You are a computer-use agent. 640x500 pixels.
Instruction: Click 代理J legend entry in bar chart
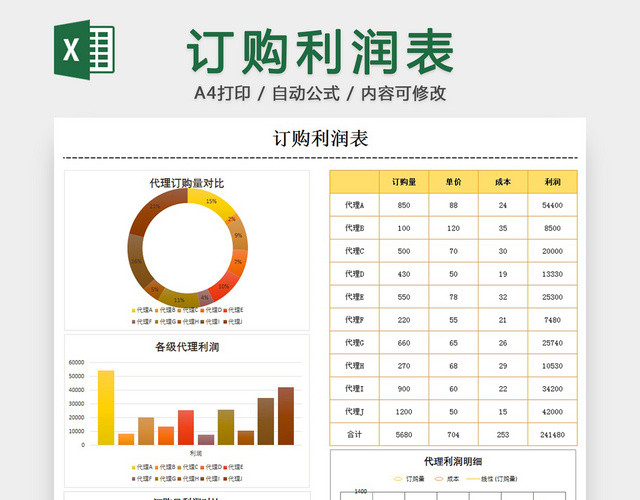coord(233,478)
